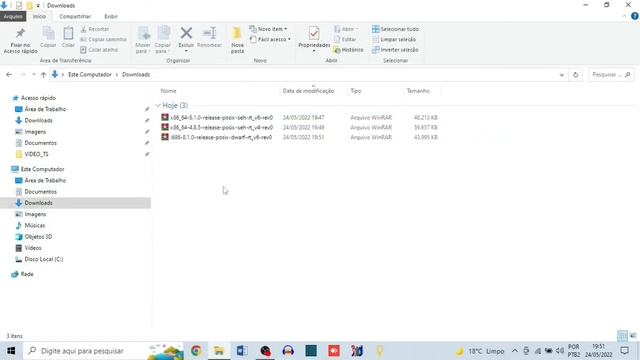Open Chrome from the taskbar
Screen dimensions: 640x360
196,351
